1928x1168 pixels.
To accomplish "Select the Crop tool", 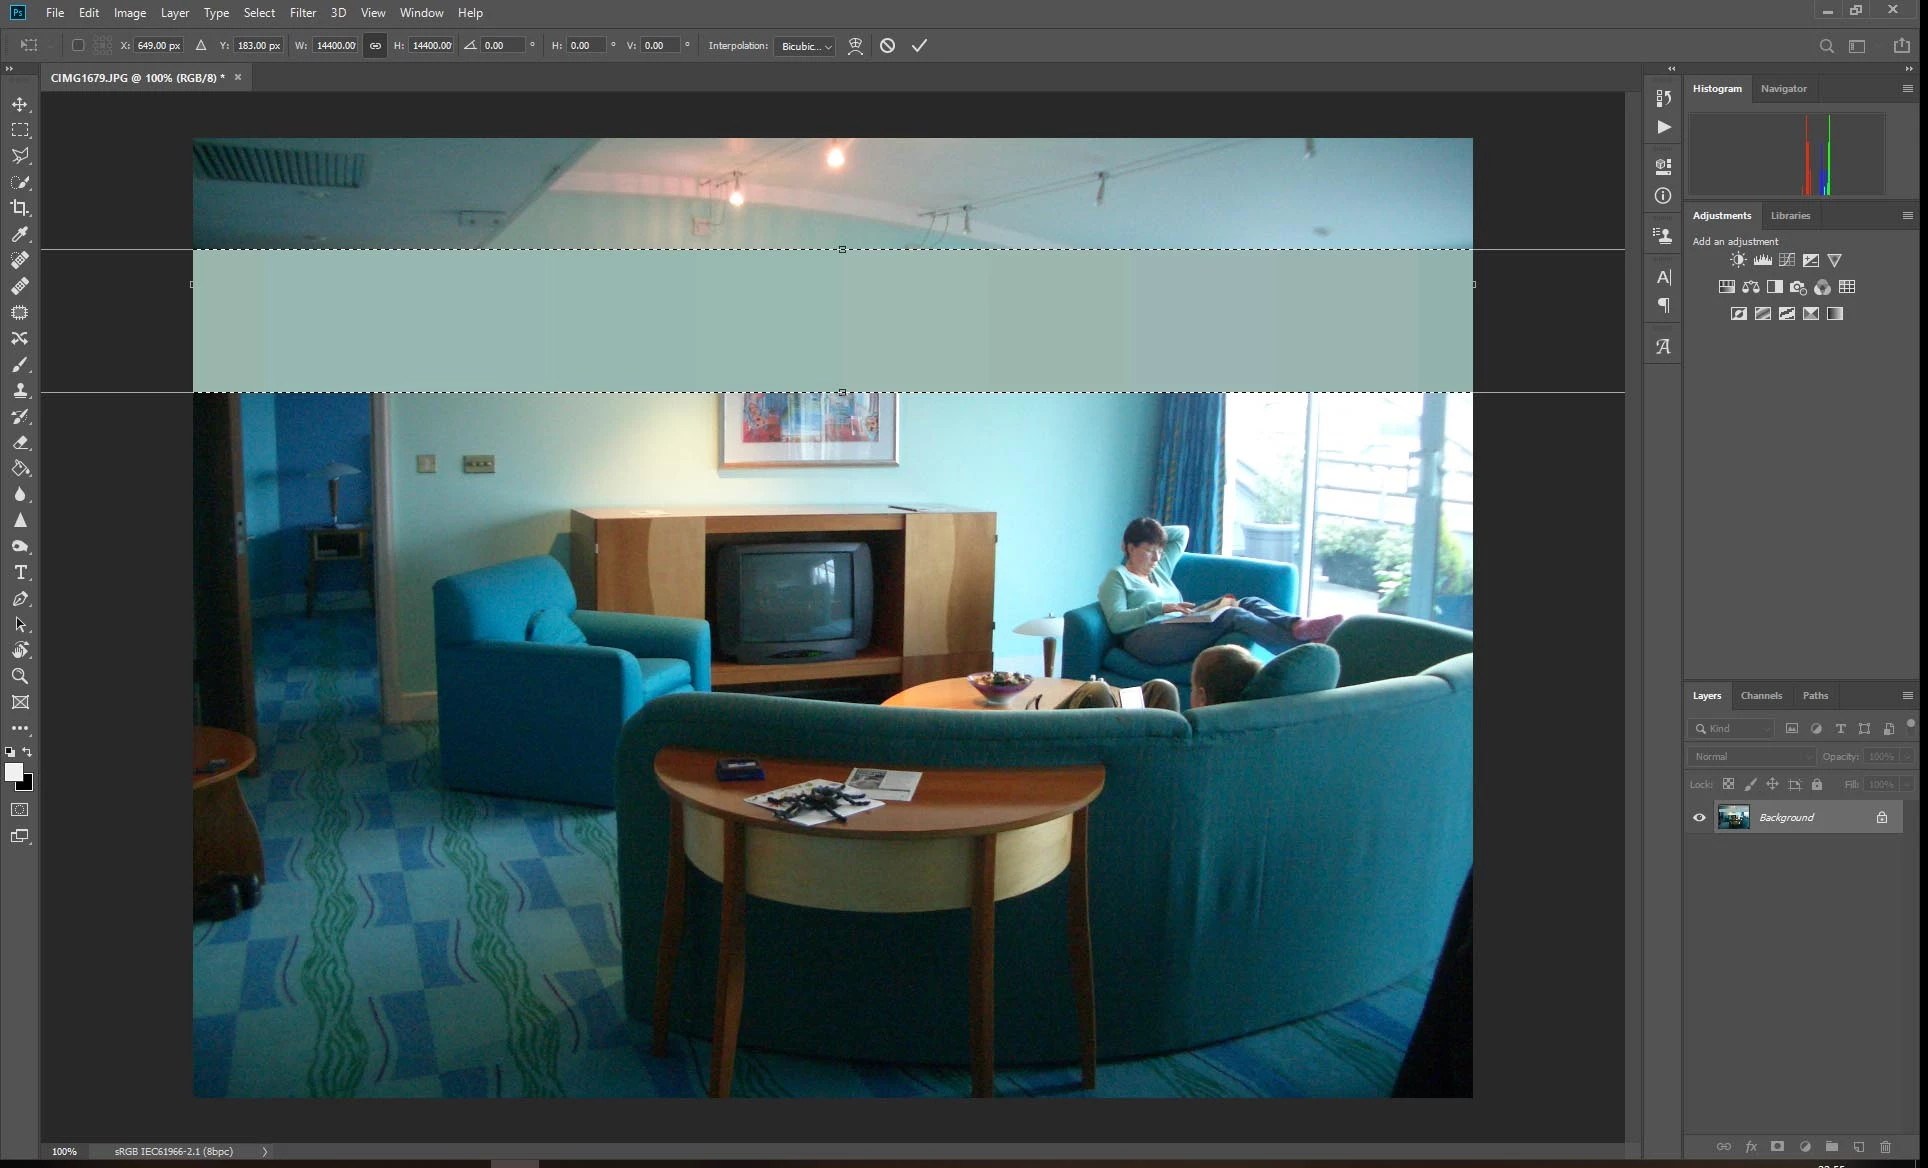I will coord(20,208).
